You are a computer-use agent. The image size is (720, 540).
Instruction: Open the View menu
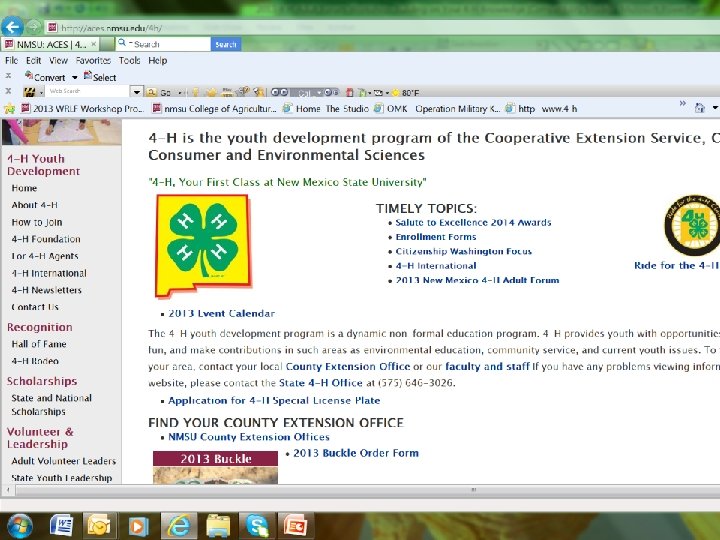click(58, 61)
